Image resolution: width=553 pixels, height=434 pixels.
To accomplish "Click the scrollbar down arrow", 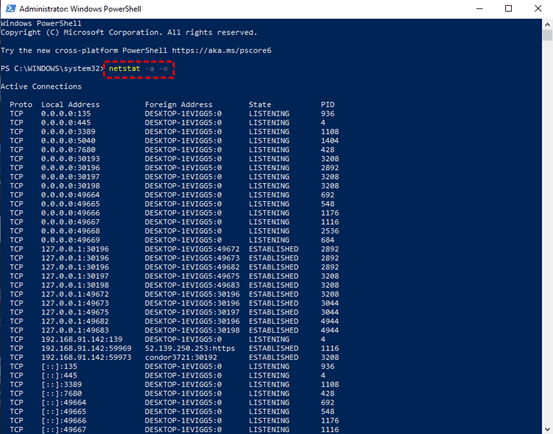I will [x=547, y=429].
